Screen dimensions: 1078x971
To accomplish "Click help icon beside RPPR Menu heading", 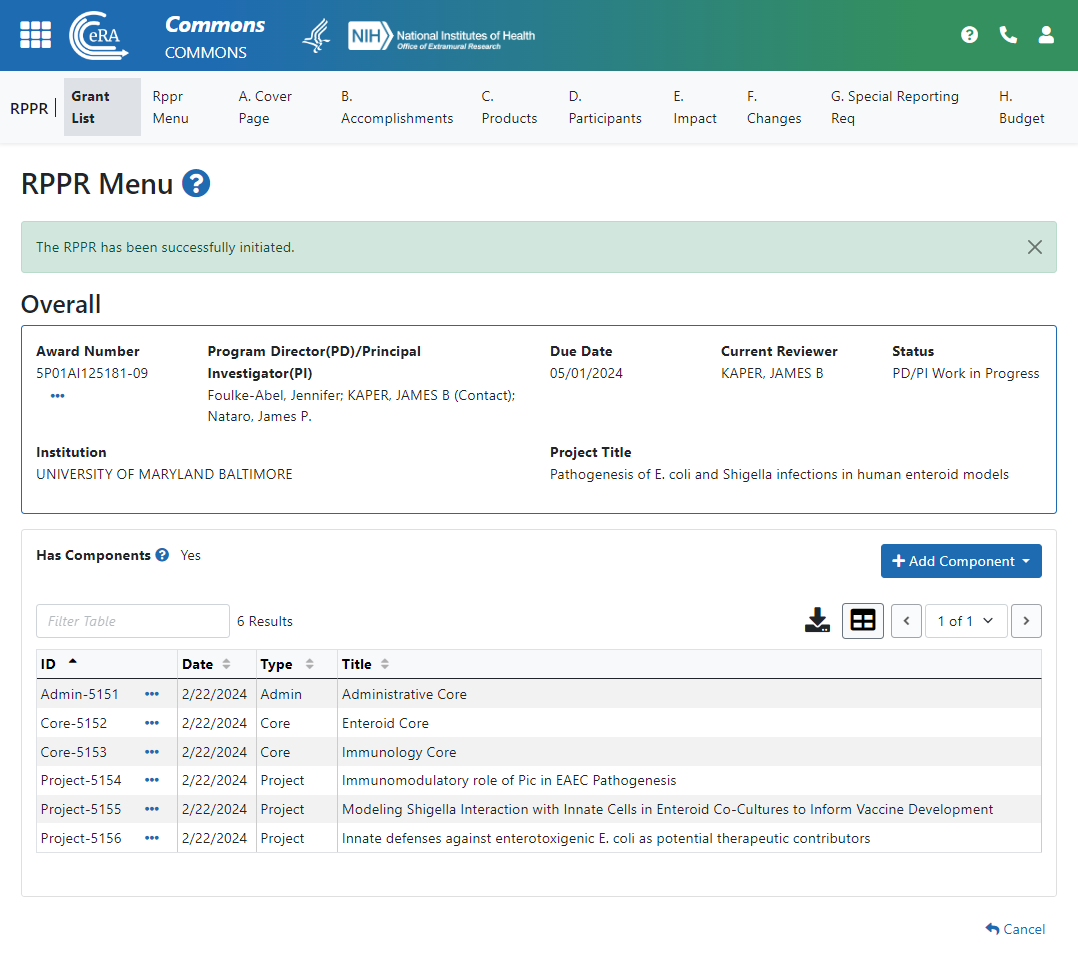I will (196, 184).
